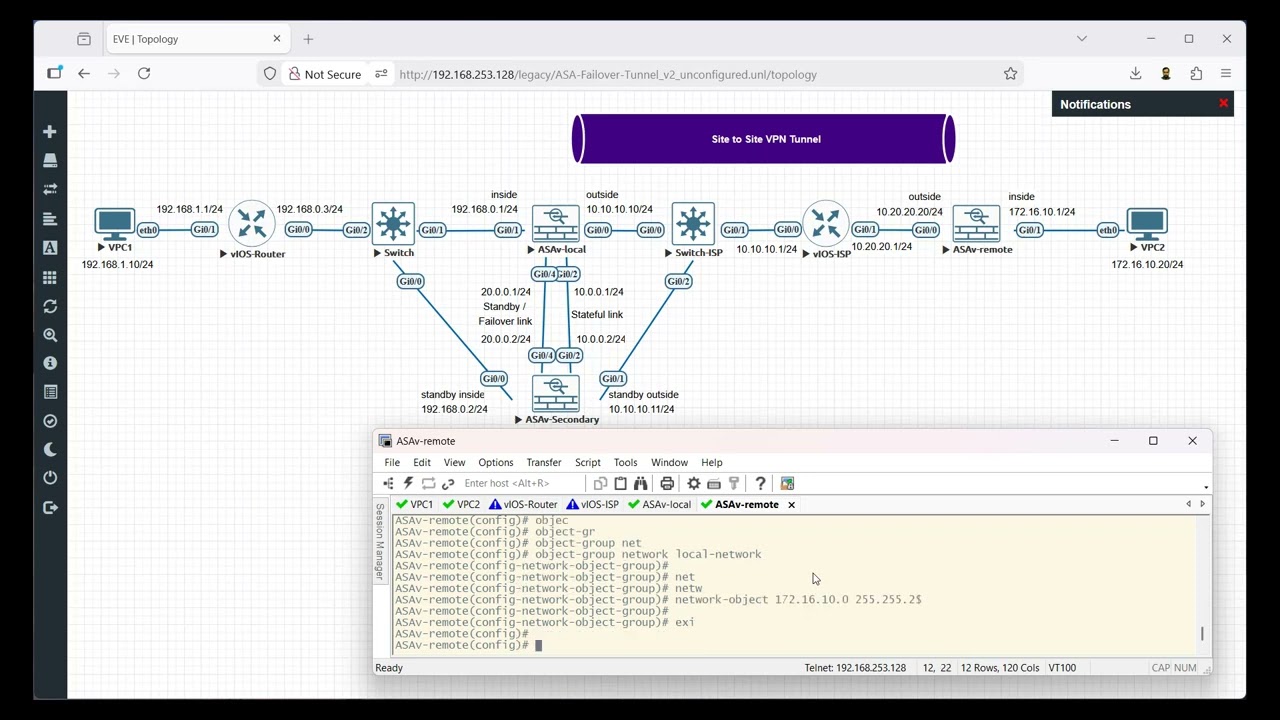This screenshot has width=1280, height=720.
Task: Click the Public-key key icon in SecureCRT toolbar
Action: point(734,484)
